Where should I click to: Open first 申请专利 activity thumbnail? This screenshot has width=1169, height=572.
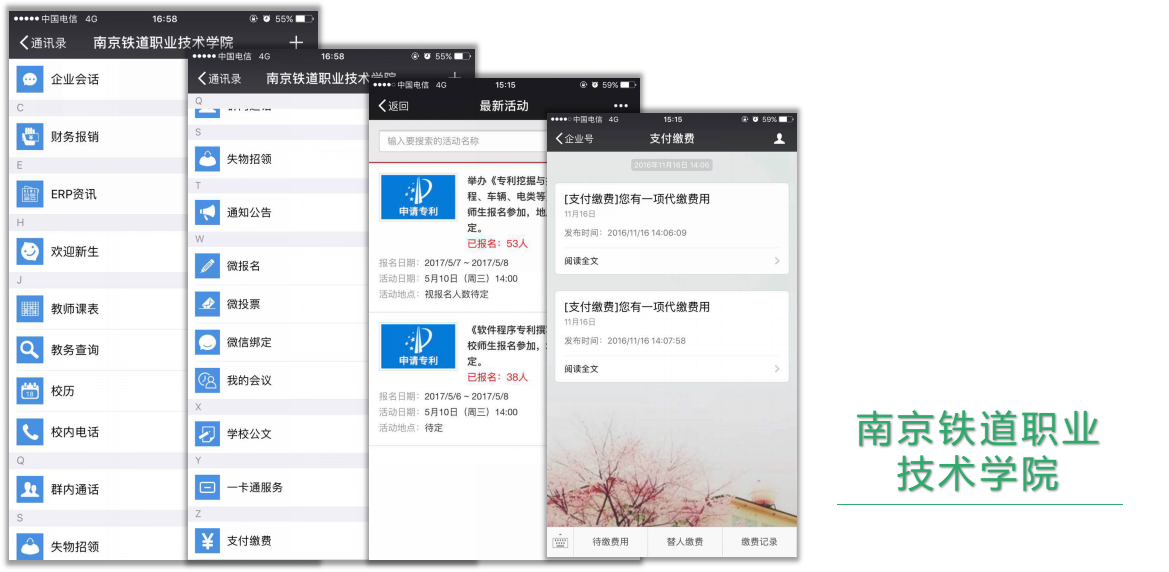(x=418, y=198)
